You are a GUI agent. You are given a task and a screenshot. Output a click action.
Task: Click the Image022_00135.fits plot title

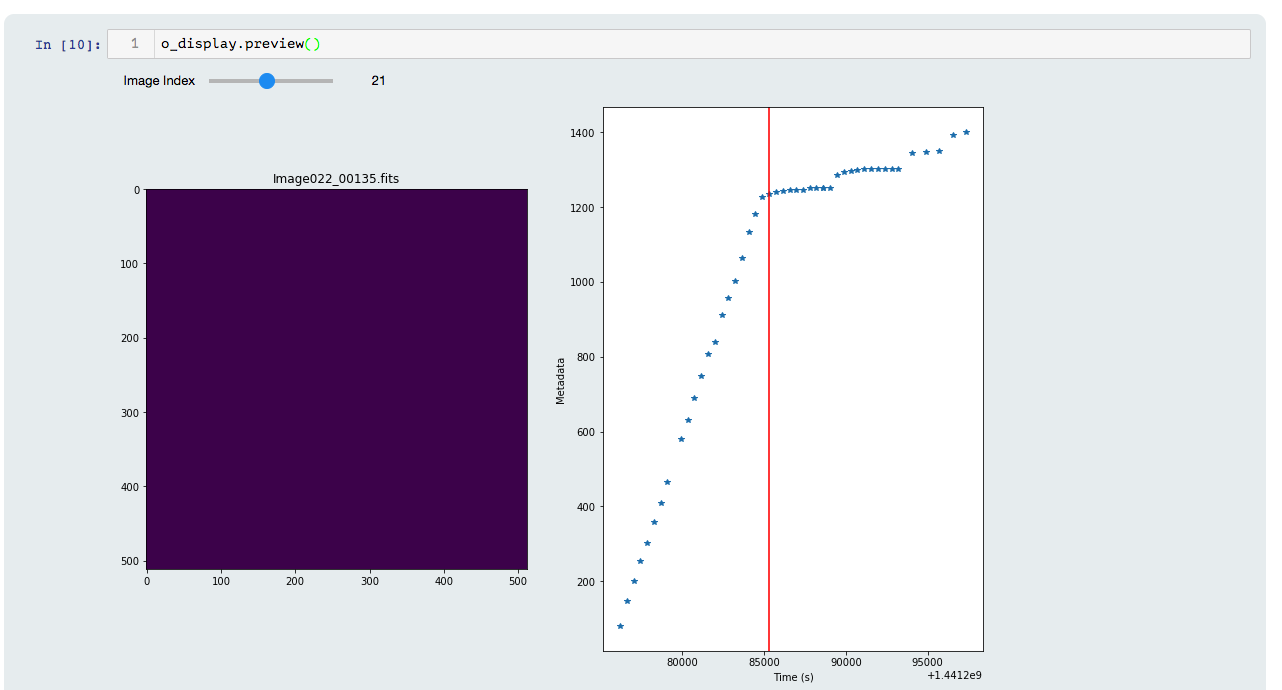click(336, 179)
